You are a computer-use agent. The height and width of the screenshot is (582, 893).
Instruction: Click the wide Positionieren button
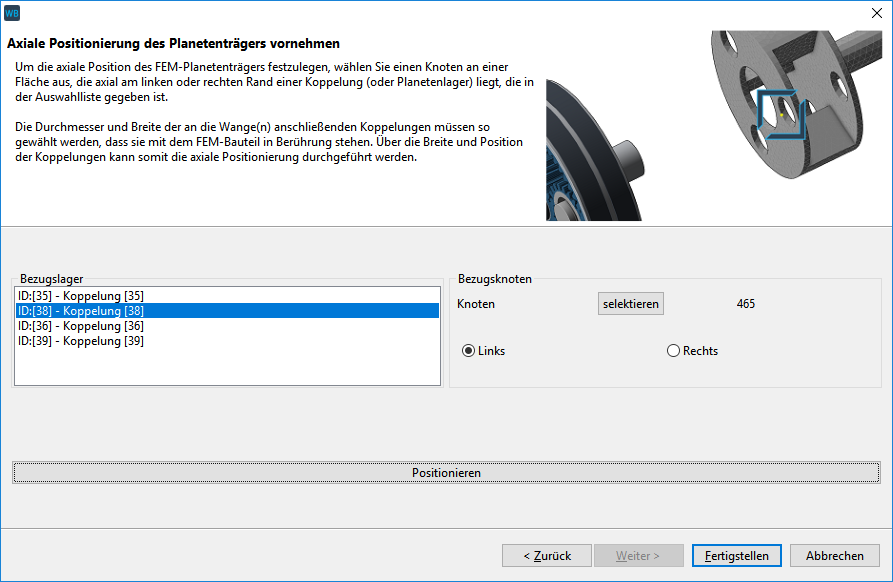(x=446, y=473)
